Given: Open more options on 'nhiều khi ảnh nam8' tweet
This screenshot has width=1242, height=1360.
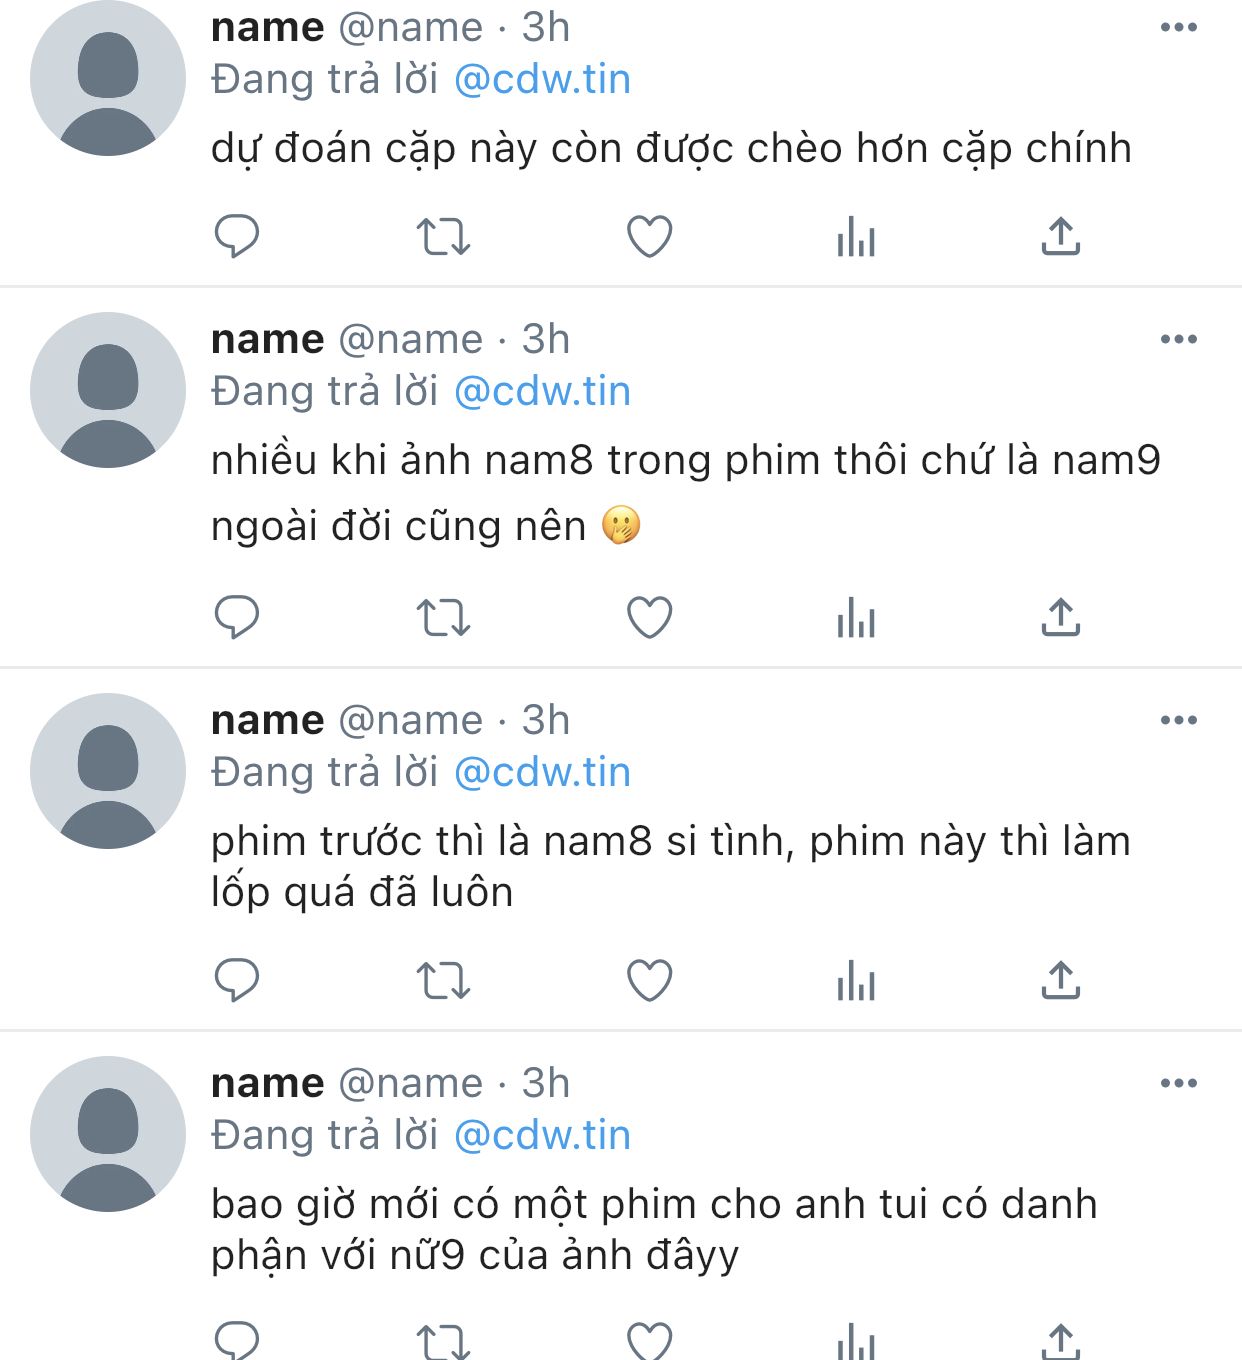Looking at the screenshot, I should (x=1179, y=339).
